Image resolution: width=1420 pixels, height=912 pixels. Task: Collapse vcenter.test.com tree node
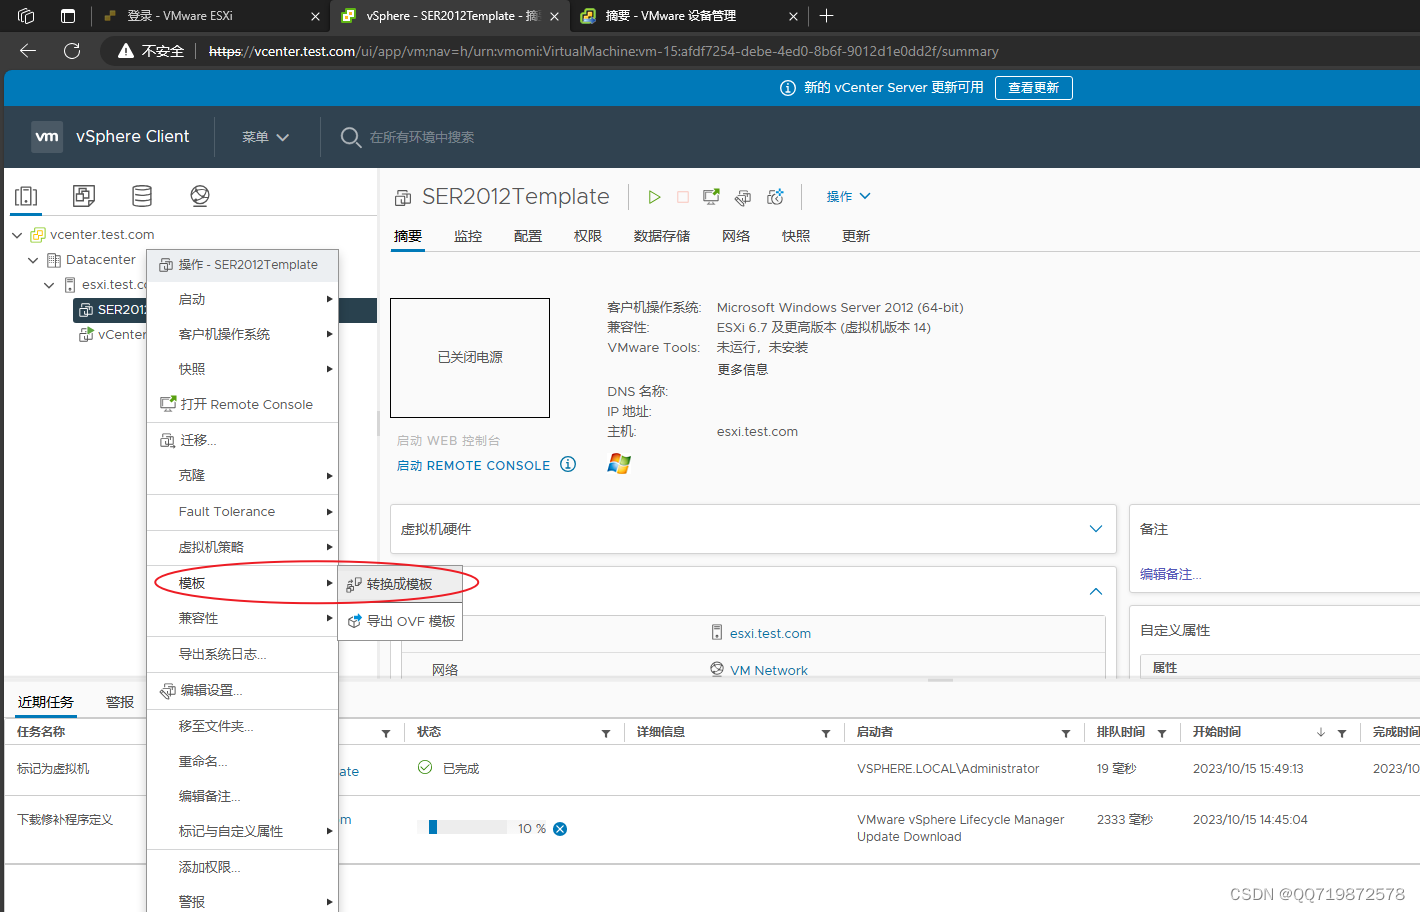(17, 235)
